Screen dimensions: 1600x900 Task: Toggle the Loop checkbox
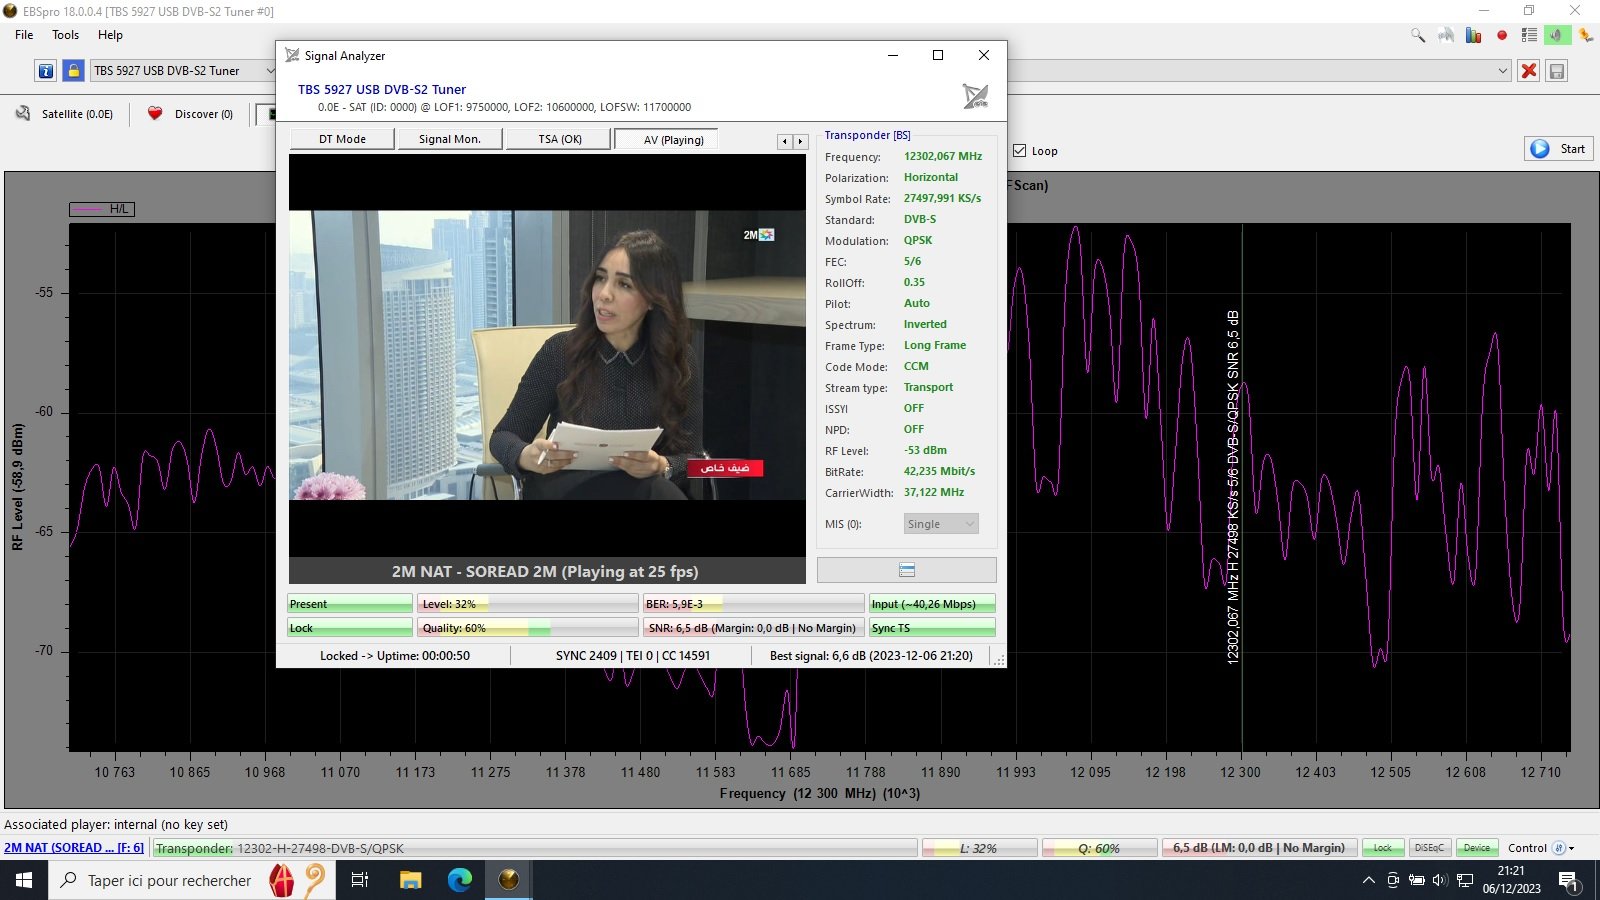coord(1020,151)
